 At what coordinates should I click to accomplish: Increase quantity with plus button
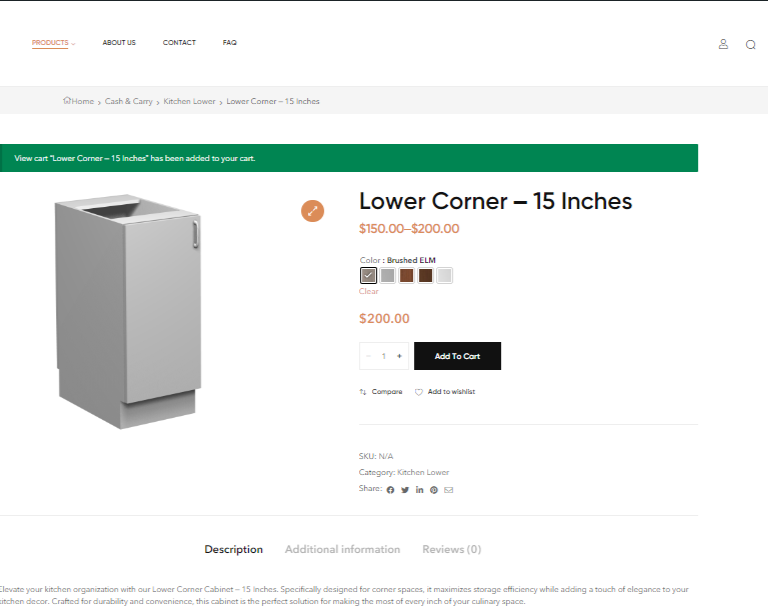point(399,356)
